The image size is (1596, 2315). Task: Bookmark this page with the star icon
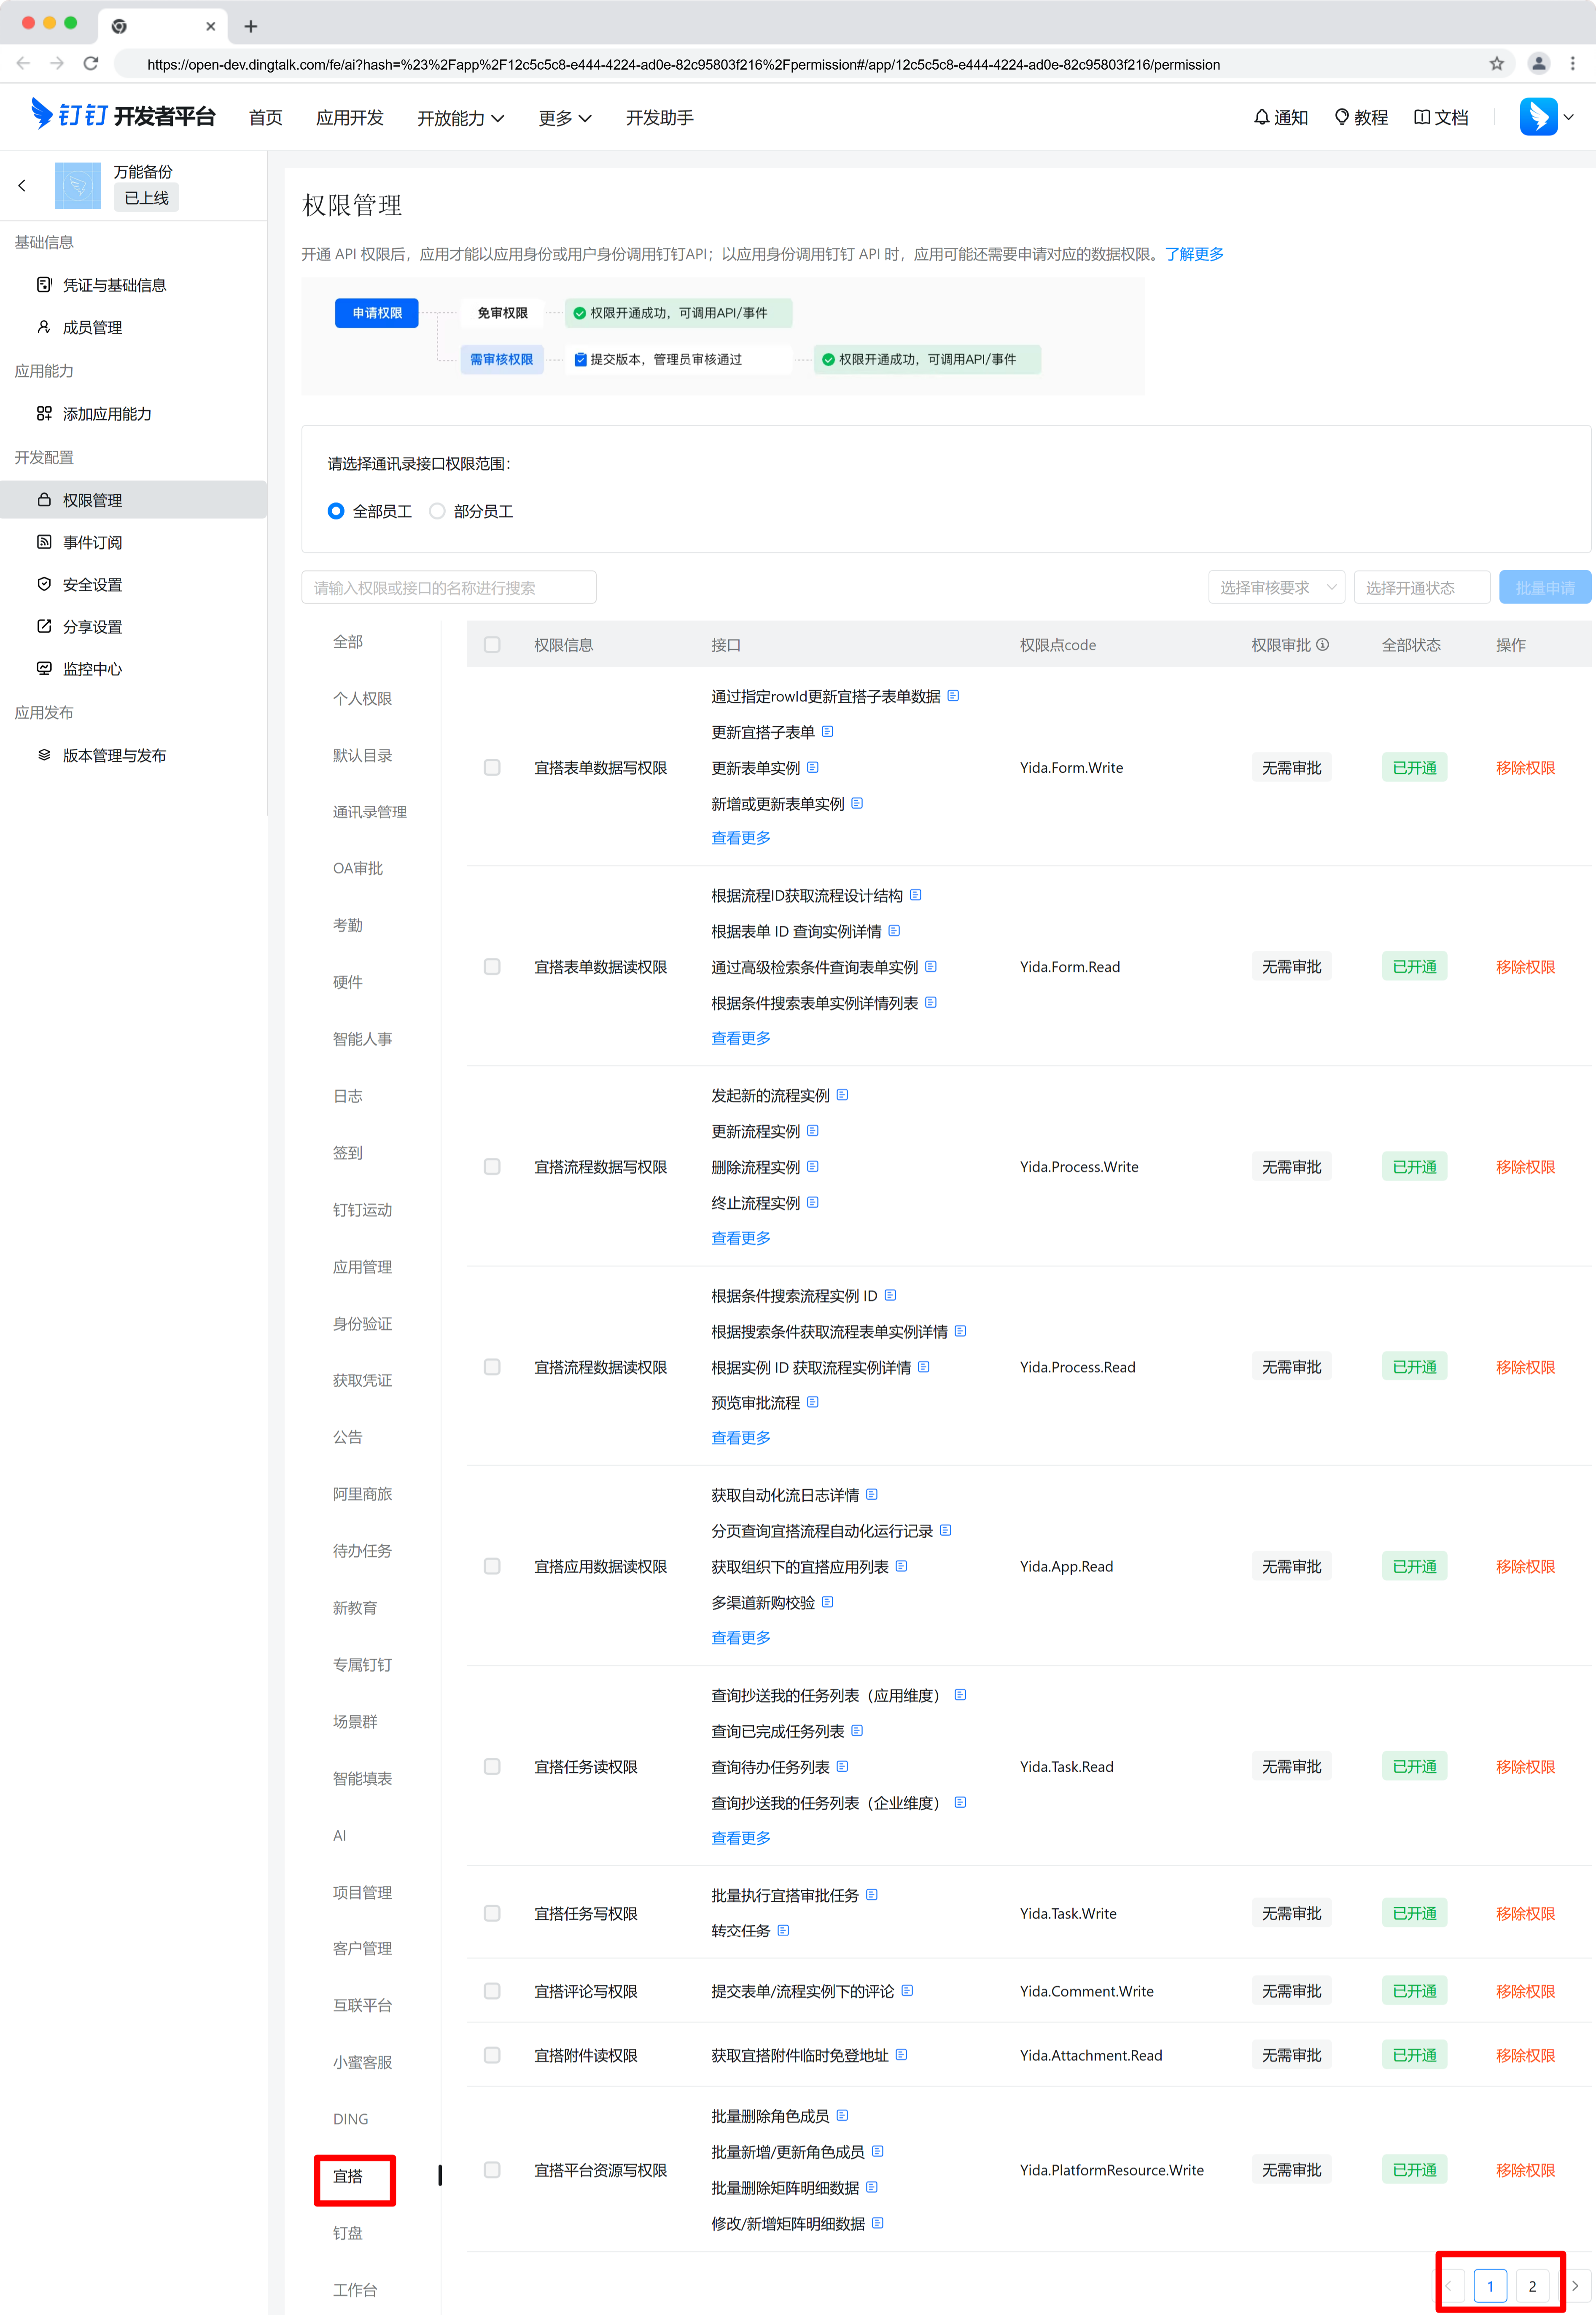[x=1496, y=64]
